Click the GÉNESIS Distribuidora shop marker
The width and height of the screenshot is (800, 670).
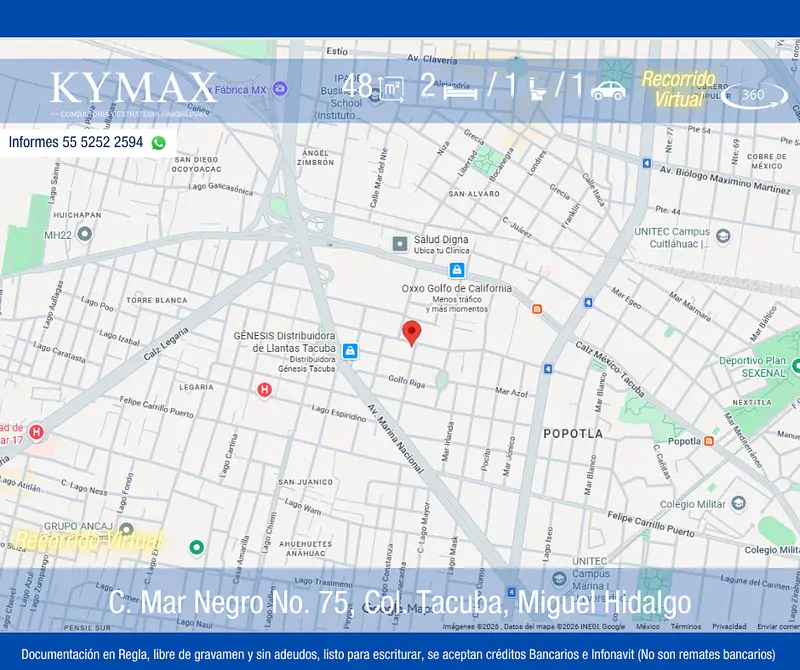tap(349, 351)
